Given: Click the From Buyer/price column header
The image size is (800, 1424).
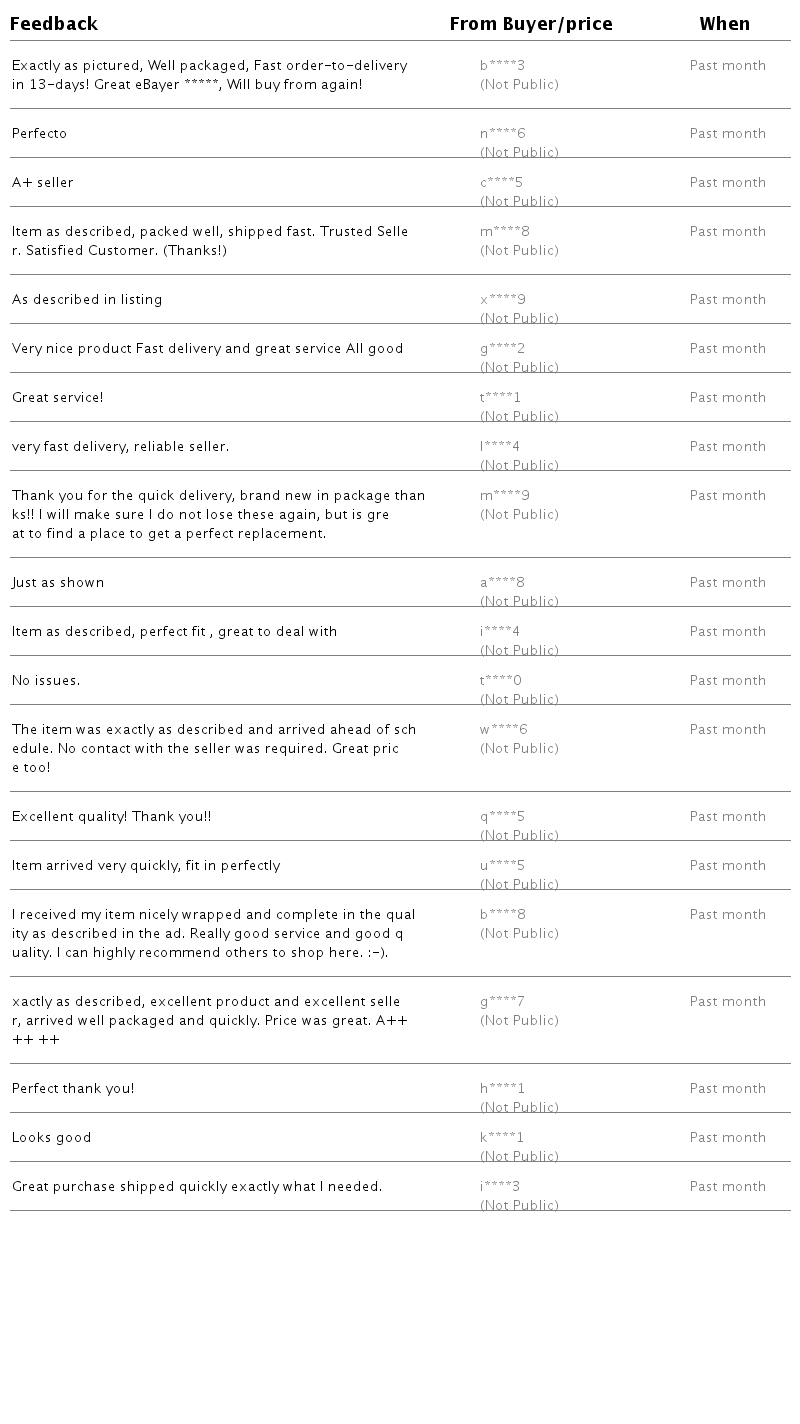Looking at the screenshot, I should 531,24.
